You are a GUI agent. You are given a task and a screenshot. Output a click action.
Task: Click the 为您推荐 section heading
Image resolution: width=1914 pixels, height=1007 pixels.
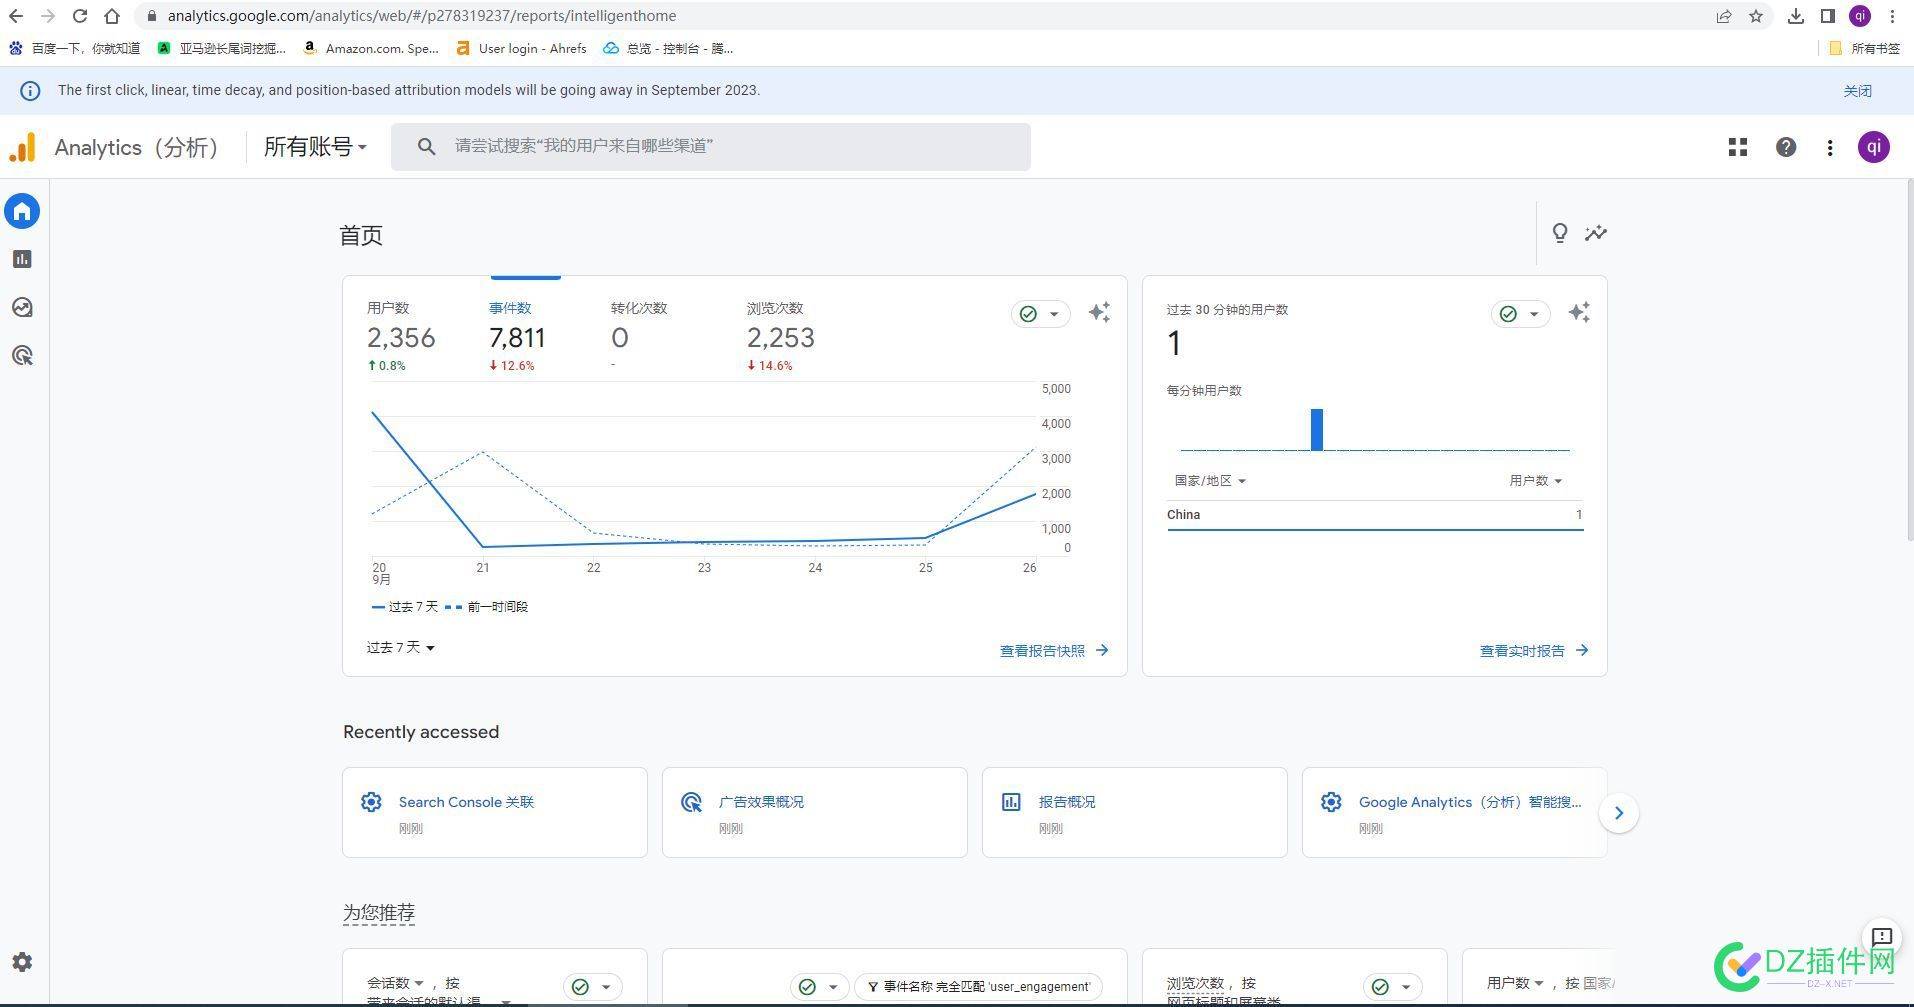(x=379, y=913)
